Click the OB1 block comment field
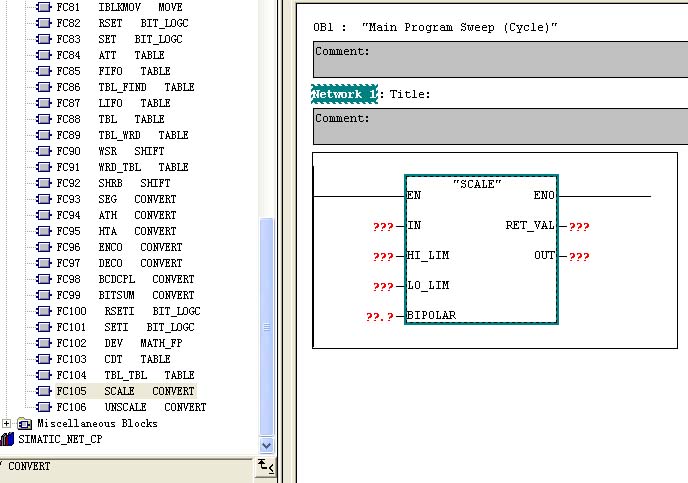This screenshot has width=688, height=483. point(500,60)
